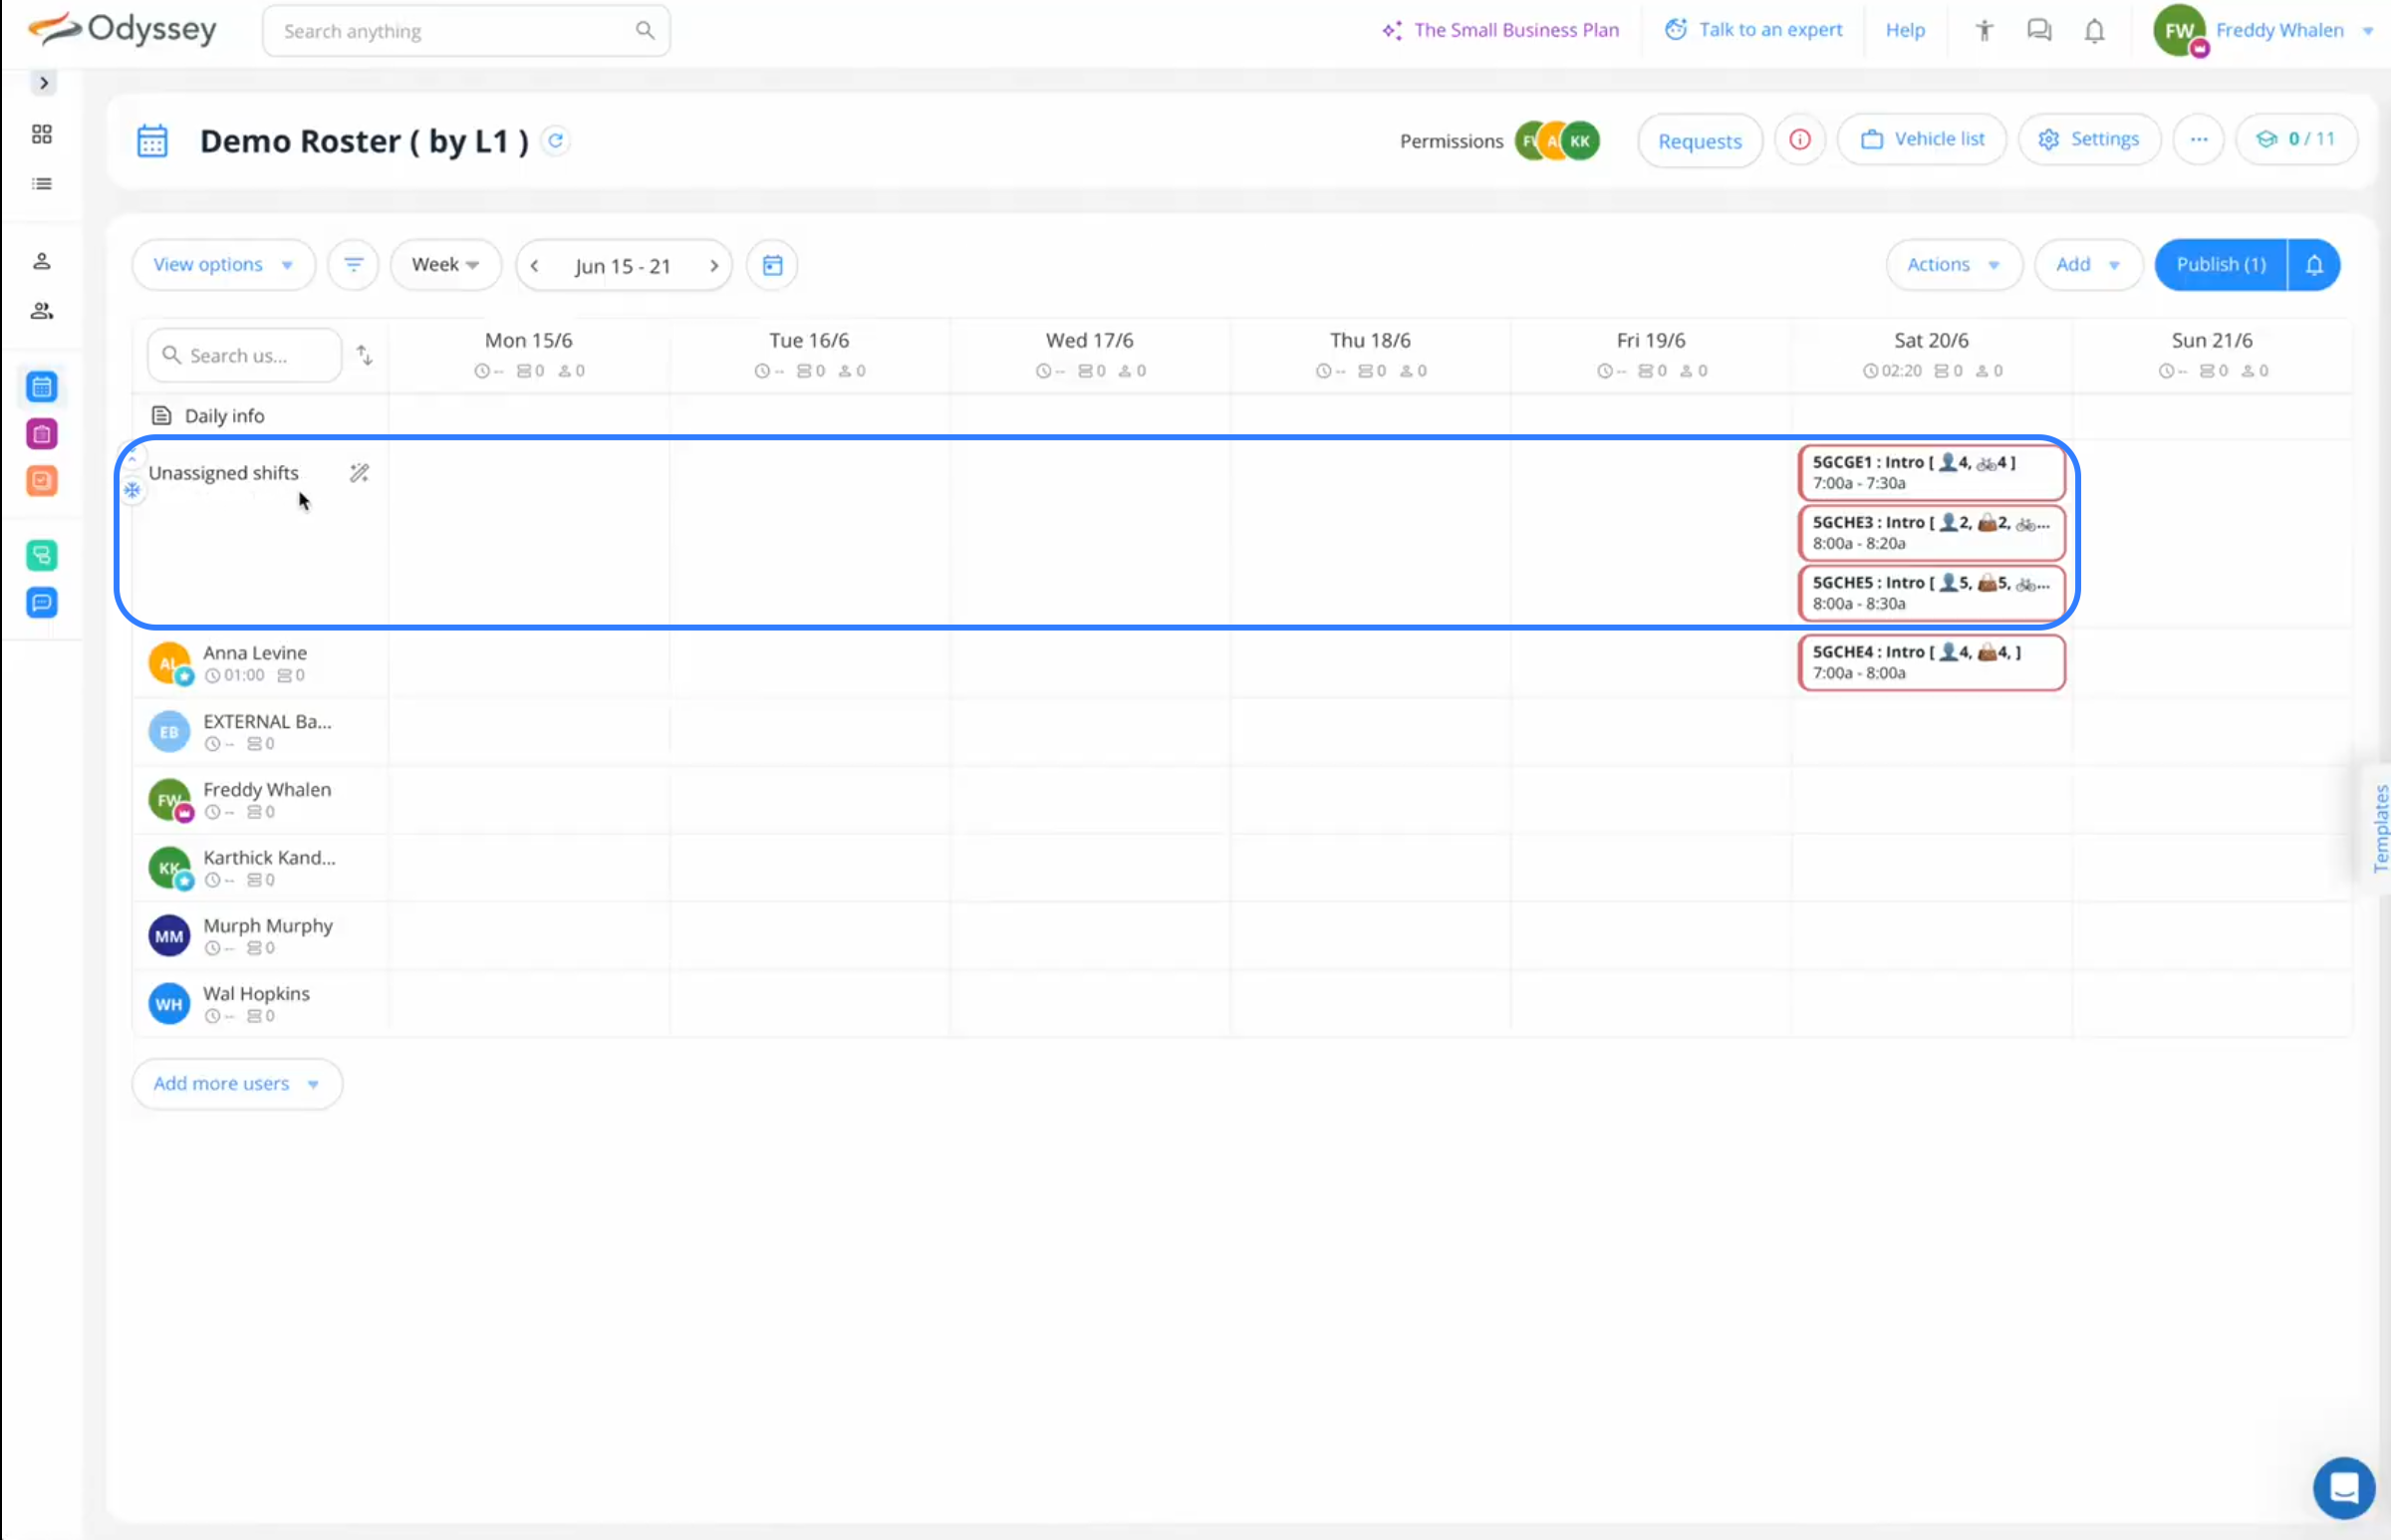This screenshot has width=2391, height=1540.
Task: Click the Publish (1) button
Action: pyautogui.click(x=2220, y=265)
